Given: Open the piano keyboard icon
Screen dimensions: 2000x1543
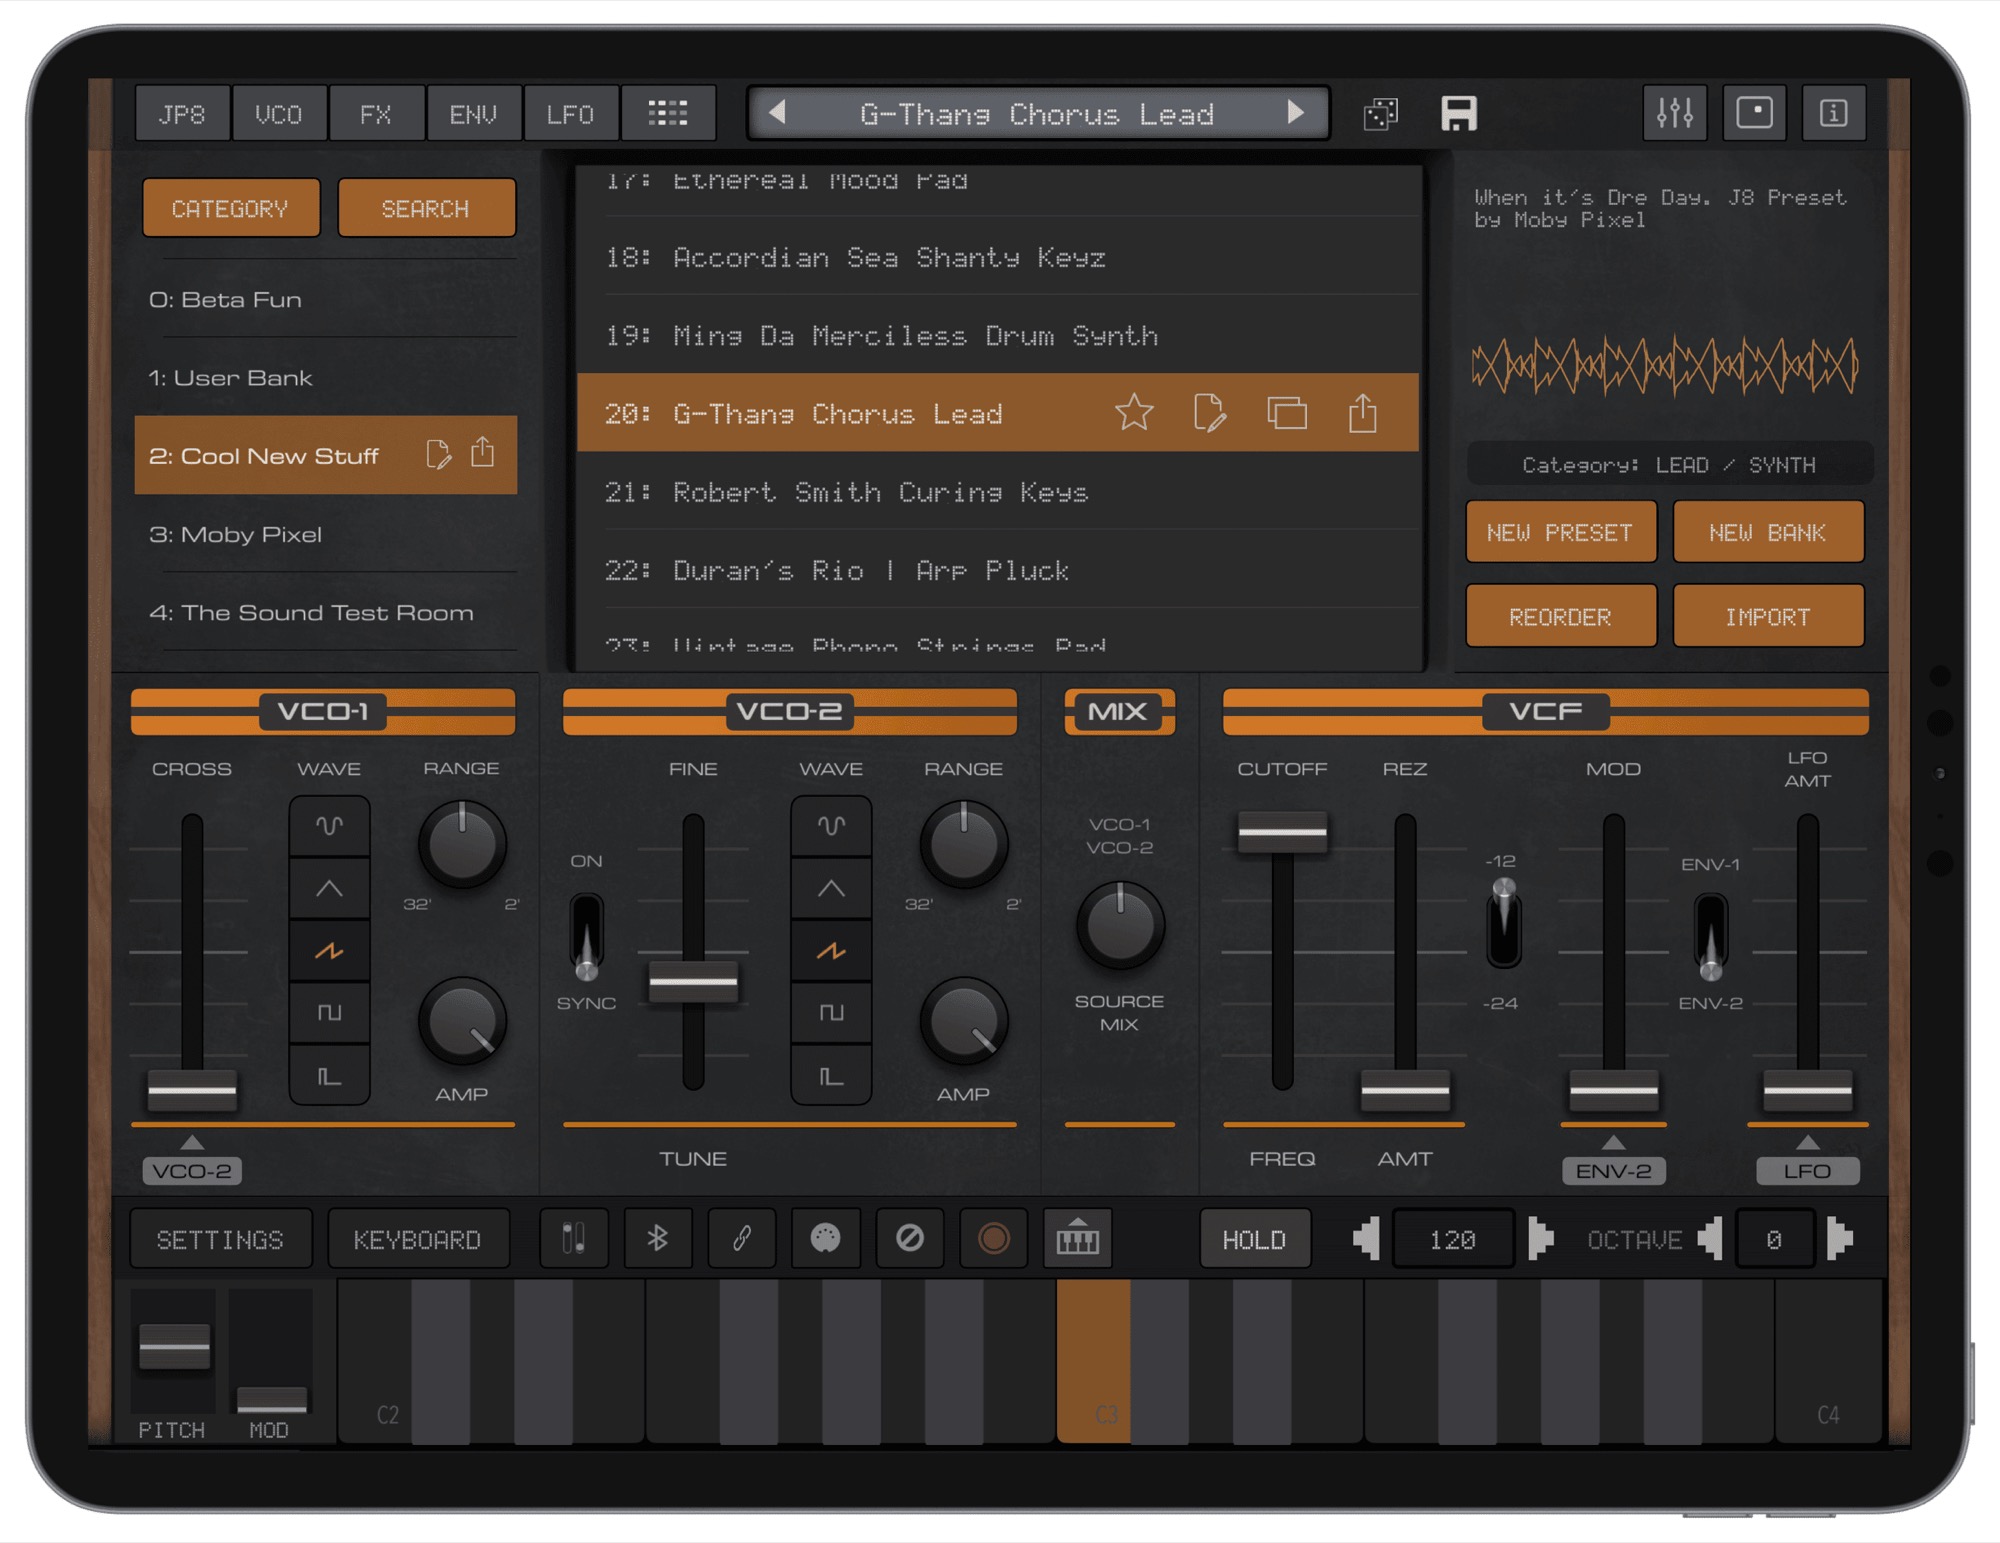Looking at the screenshot, I should tap(1077, 1239).
